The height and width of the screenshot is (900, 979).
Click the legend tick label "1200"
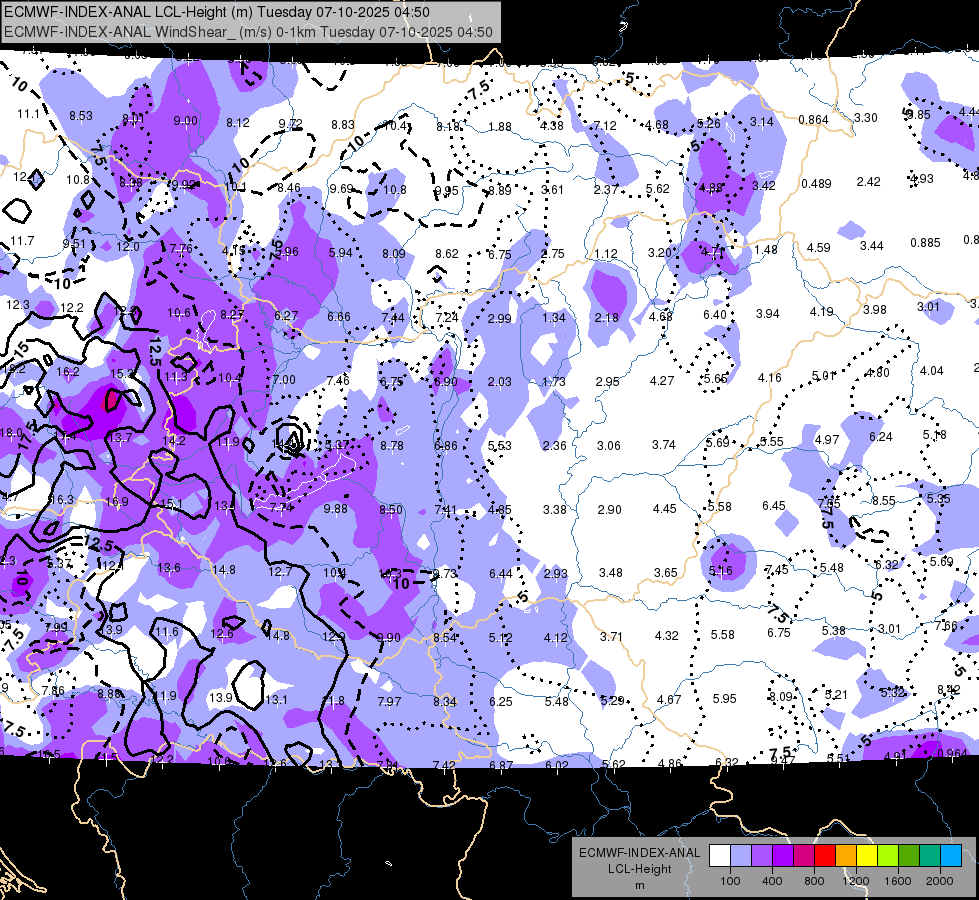[855, 881]
